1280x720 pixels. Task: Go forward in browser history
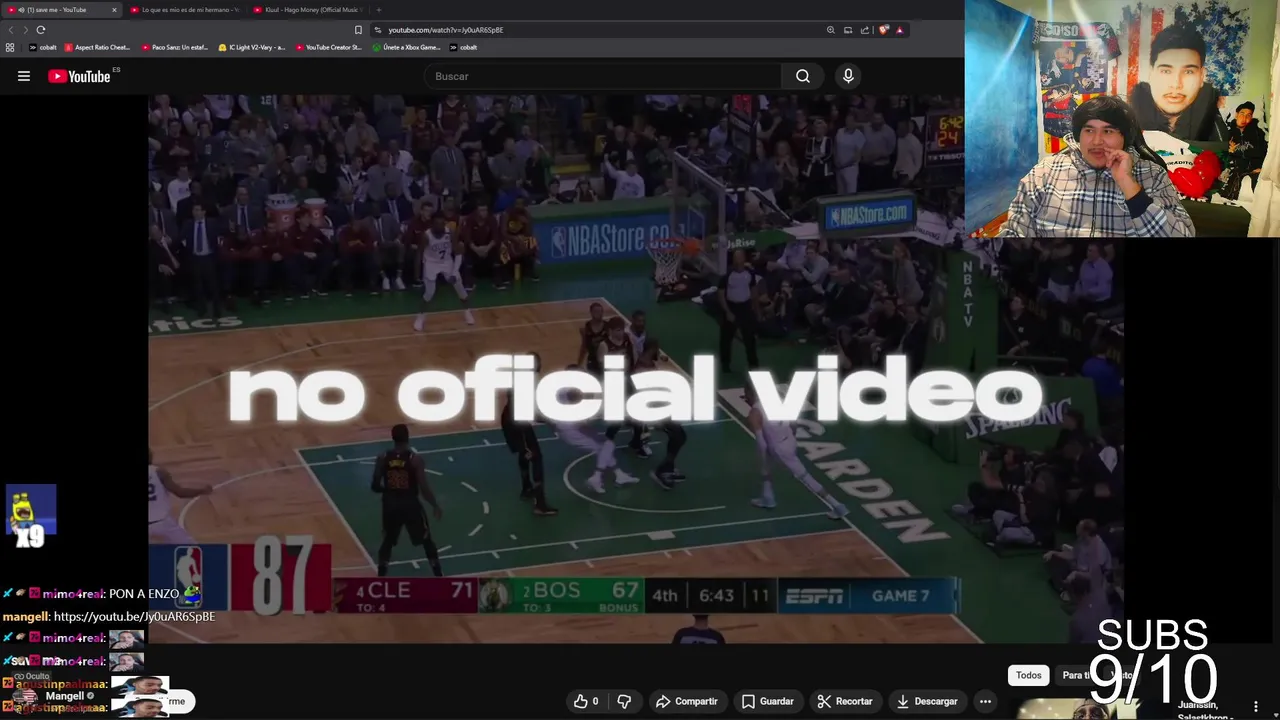coord(25,30)
